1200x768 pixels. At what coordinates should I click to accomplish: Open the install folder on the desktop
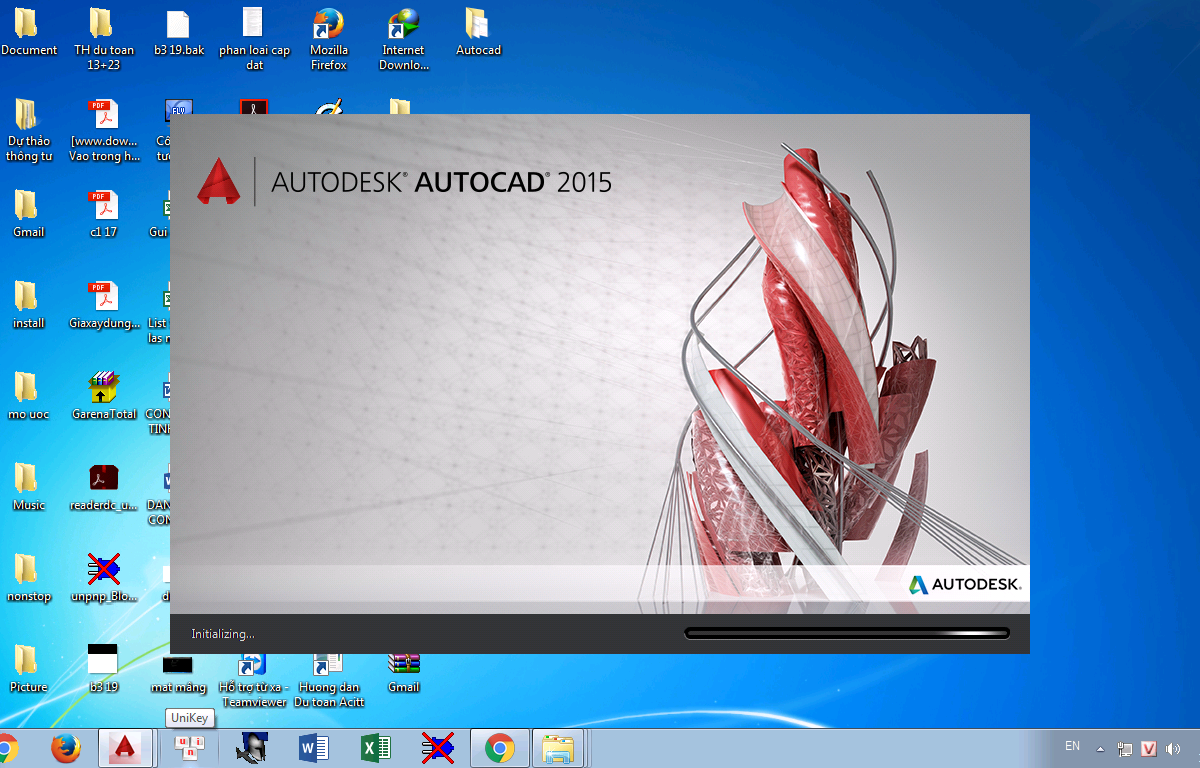(x=29, y=300)
